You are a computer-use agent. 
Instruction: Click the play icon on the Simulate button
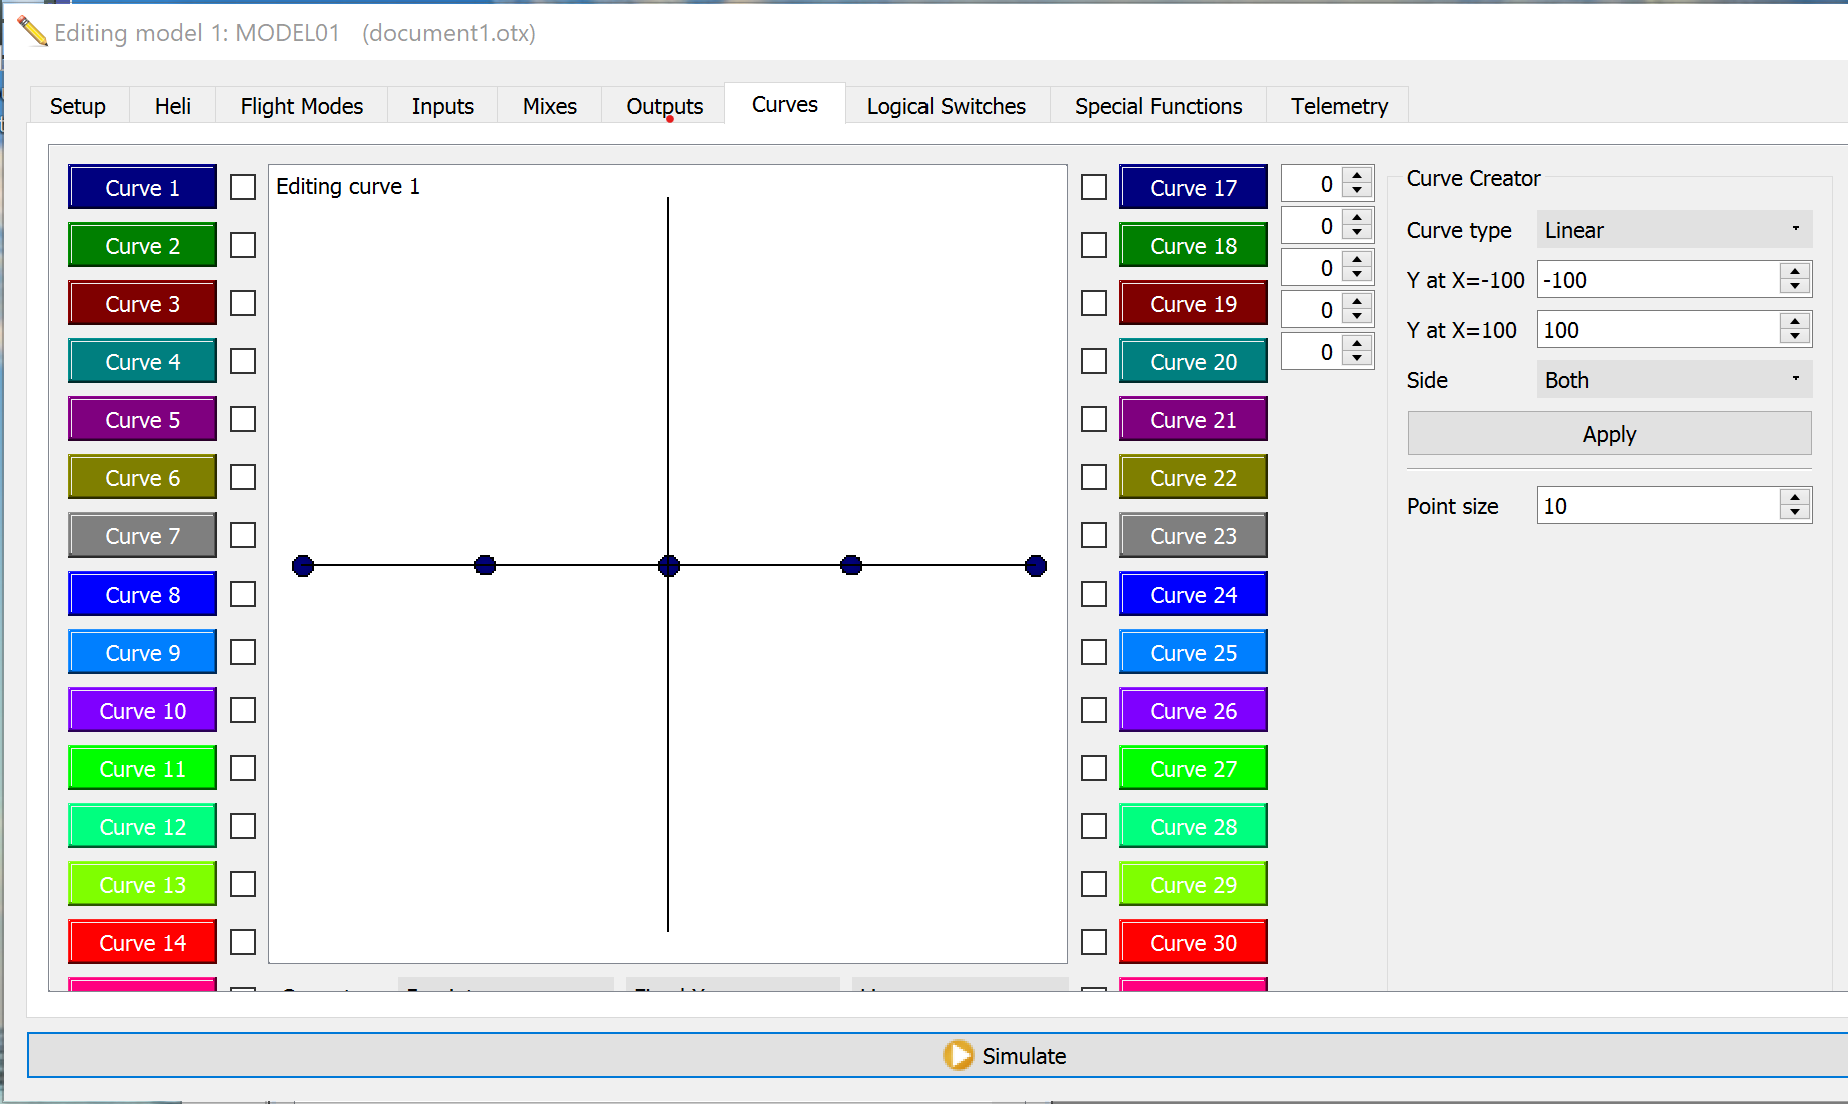click(x=958, y=1056)
